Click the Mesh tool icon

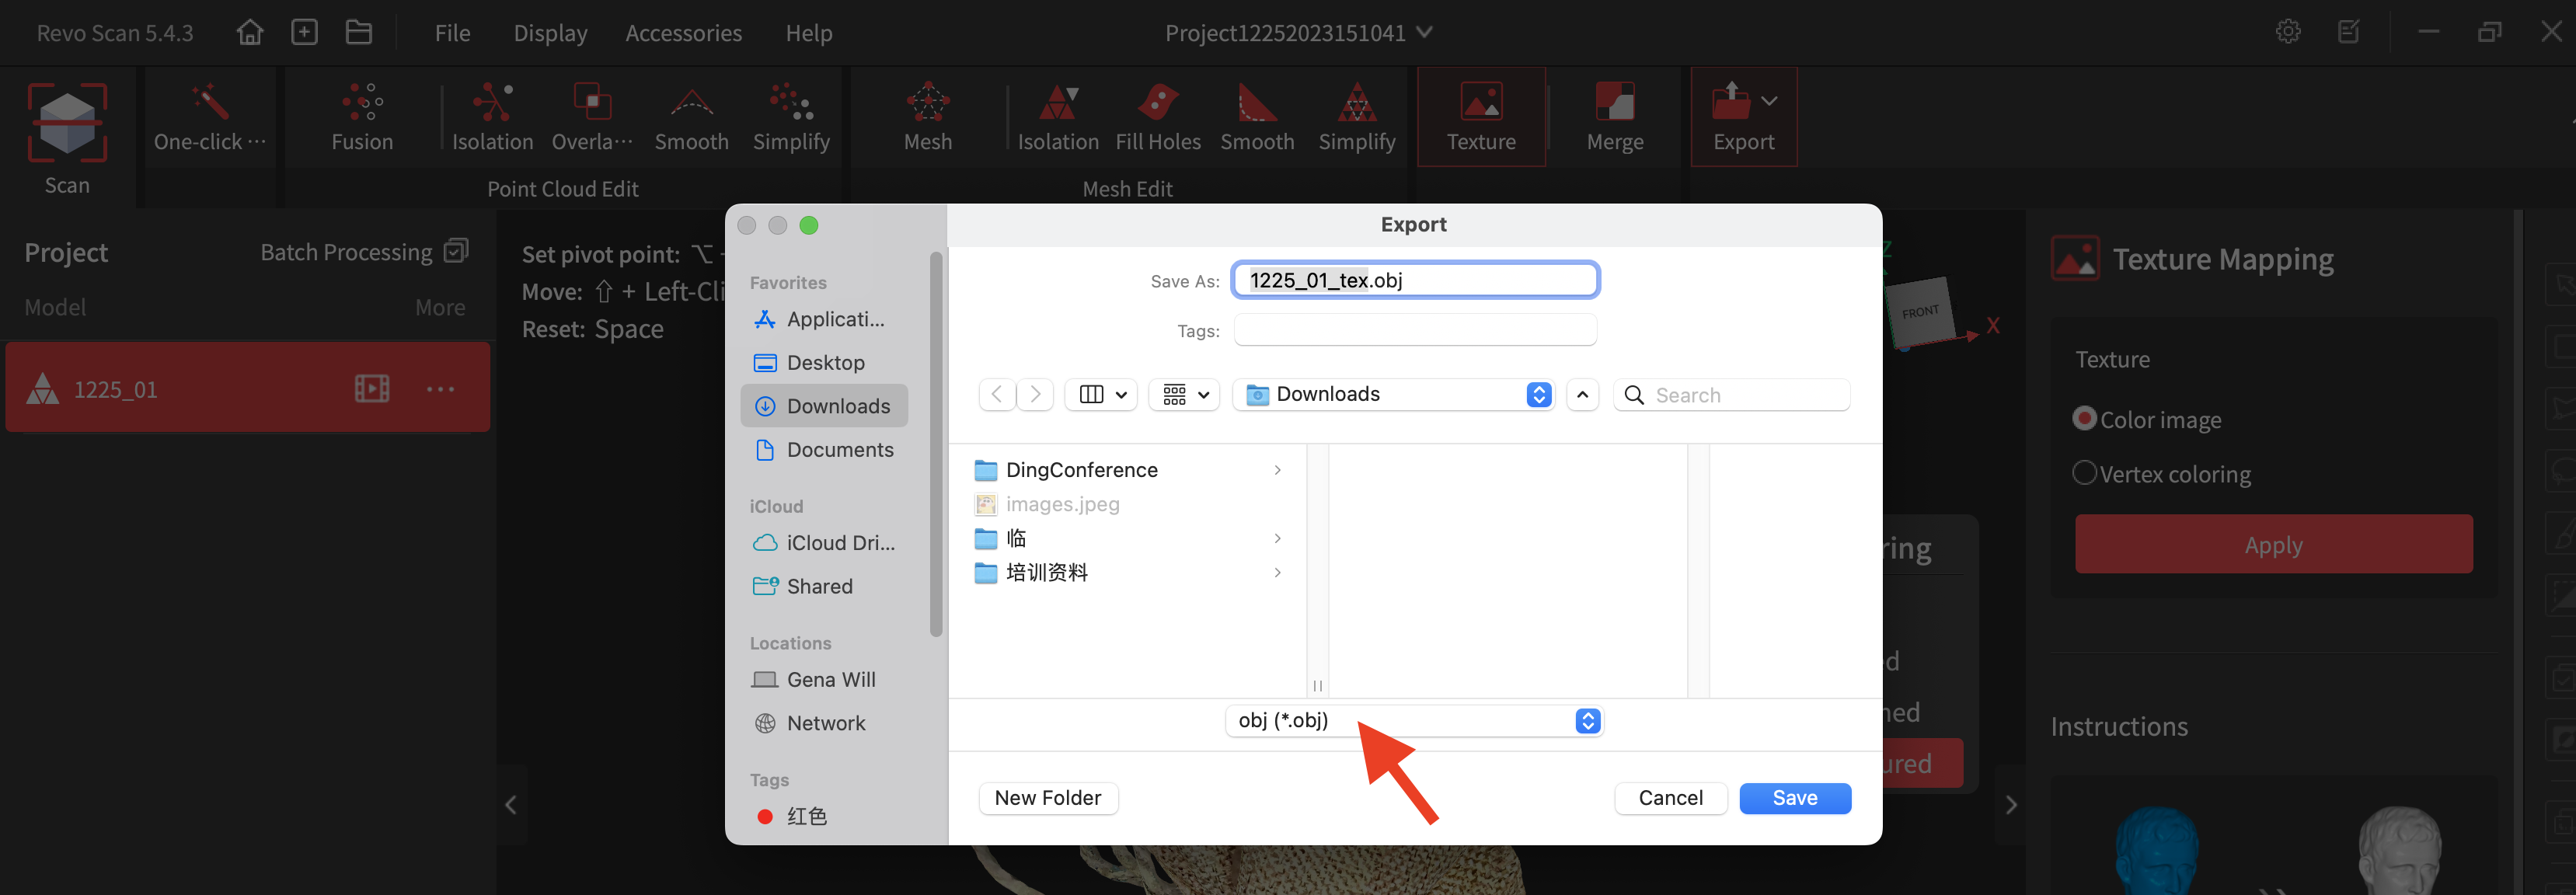[927, 104]
